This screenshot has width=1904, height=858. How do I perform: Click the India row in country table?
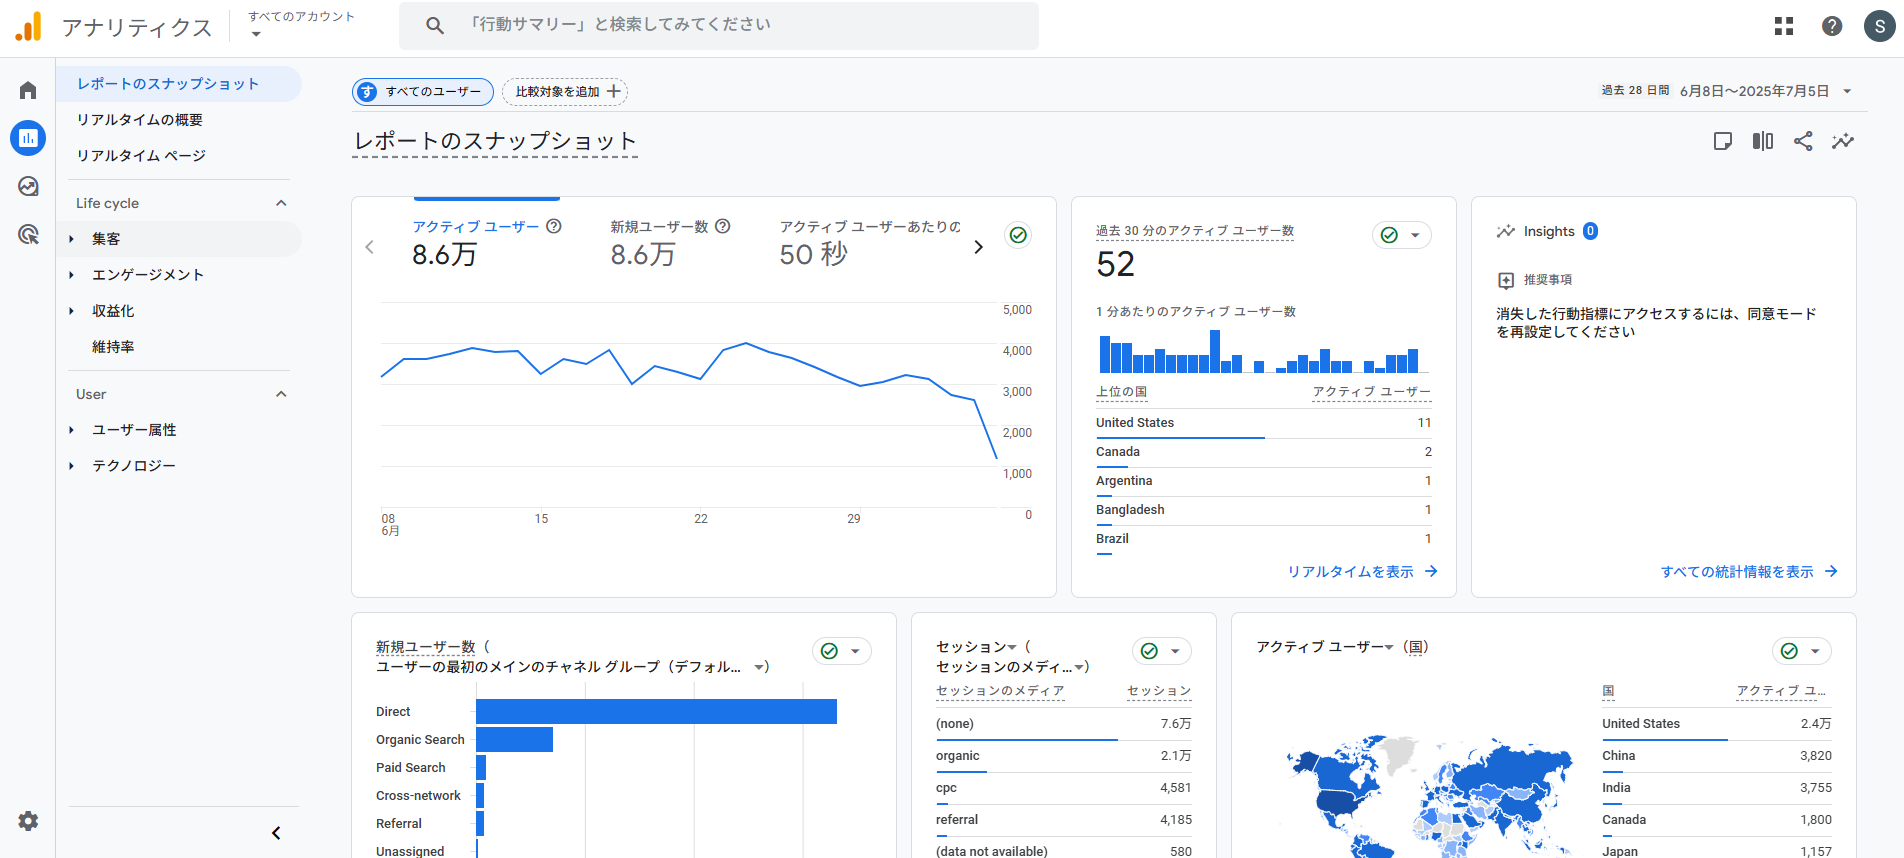coord(1717,788)
